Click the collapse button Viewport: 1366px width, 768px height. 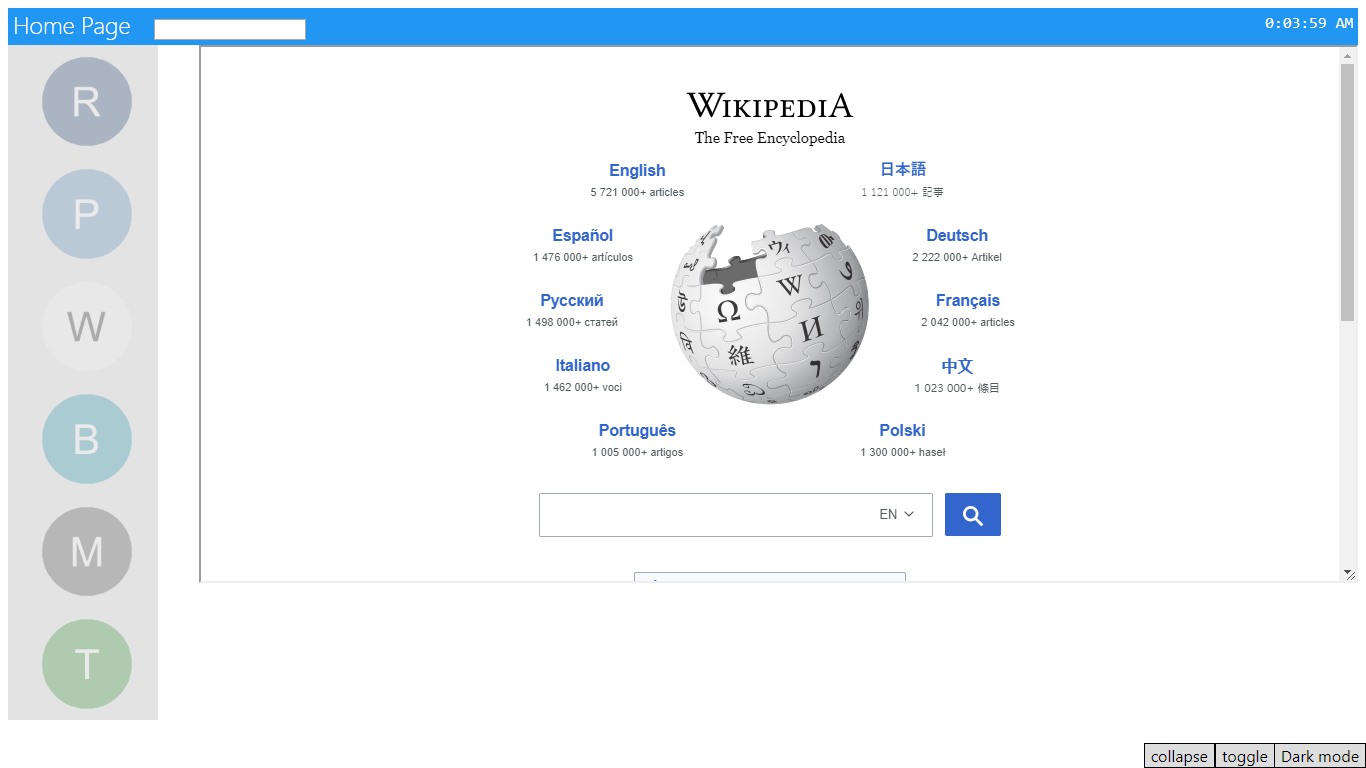(x=1179, y=756)
